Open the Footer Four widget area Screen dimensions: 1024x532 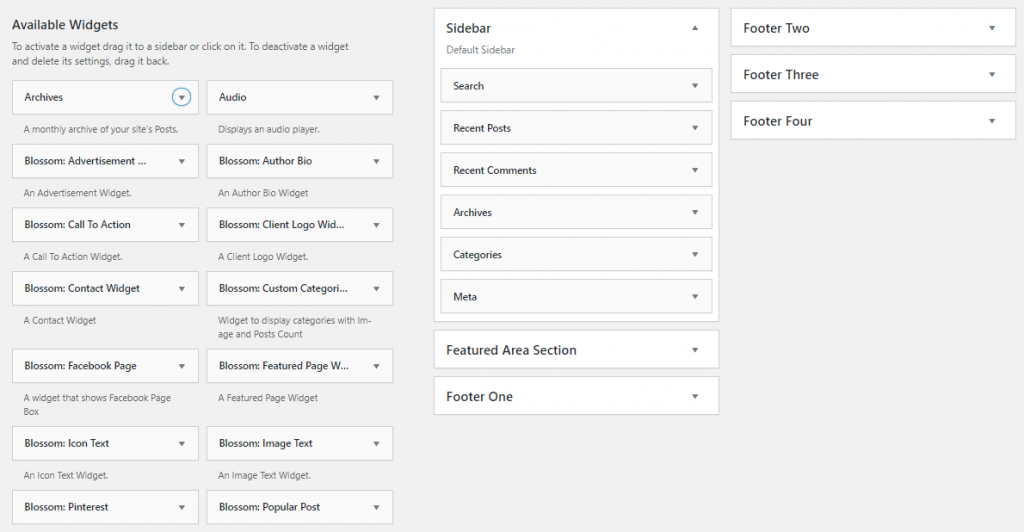point(992,121)
